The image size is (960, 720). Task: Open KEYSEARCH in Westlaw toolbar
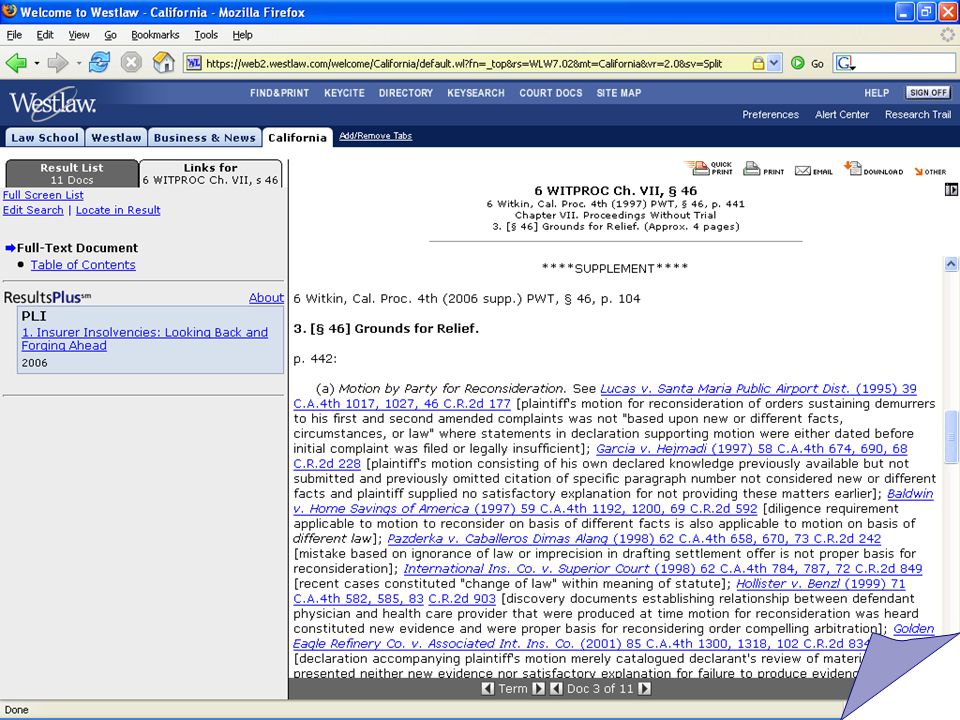476,93
